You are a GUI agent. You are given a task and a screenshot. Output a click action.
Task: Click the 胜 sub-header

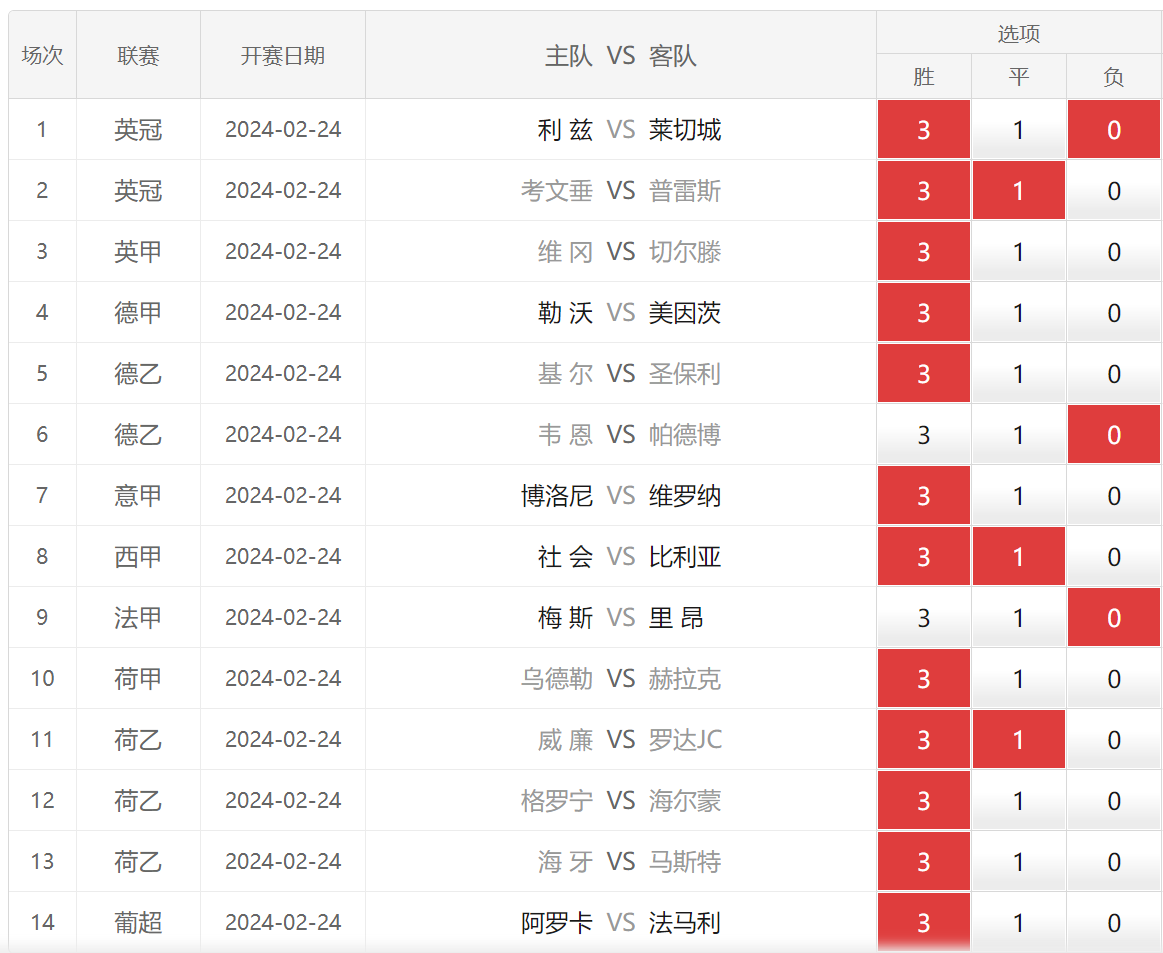(x=923, y=76)
